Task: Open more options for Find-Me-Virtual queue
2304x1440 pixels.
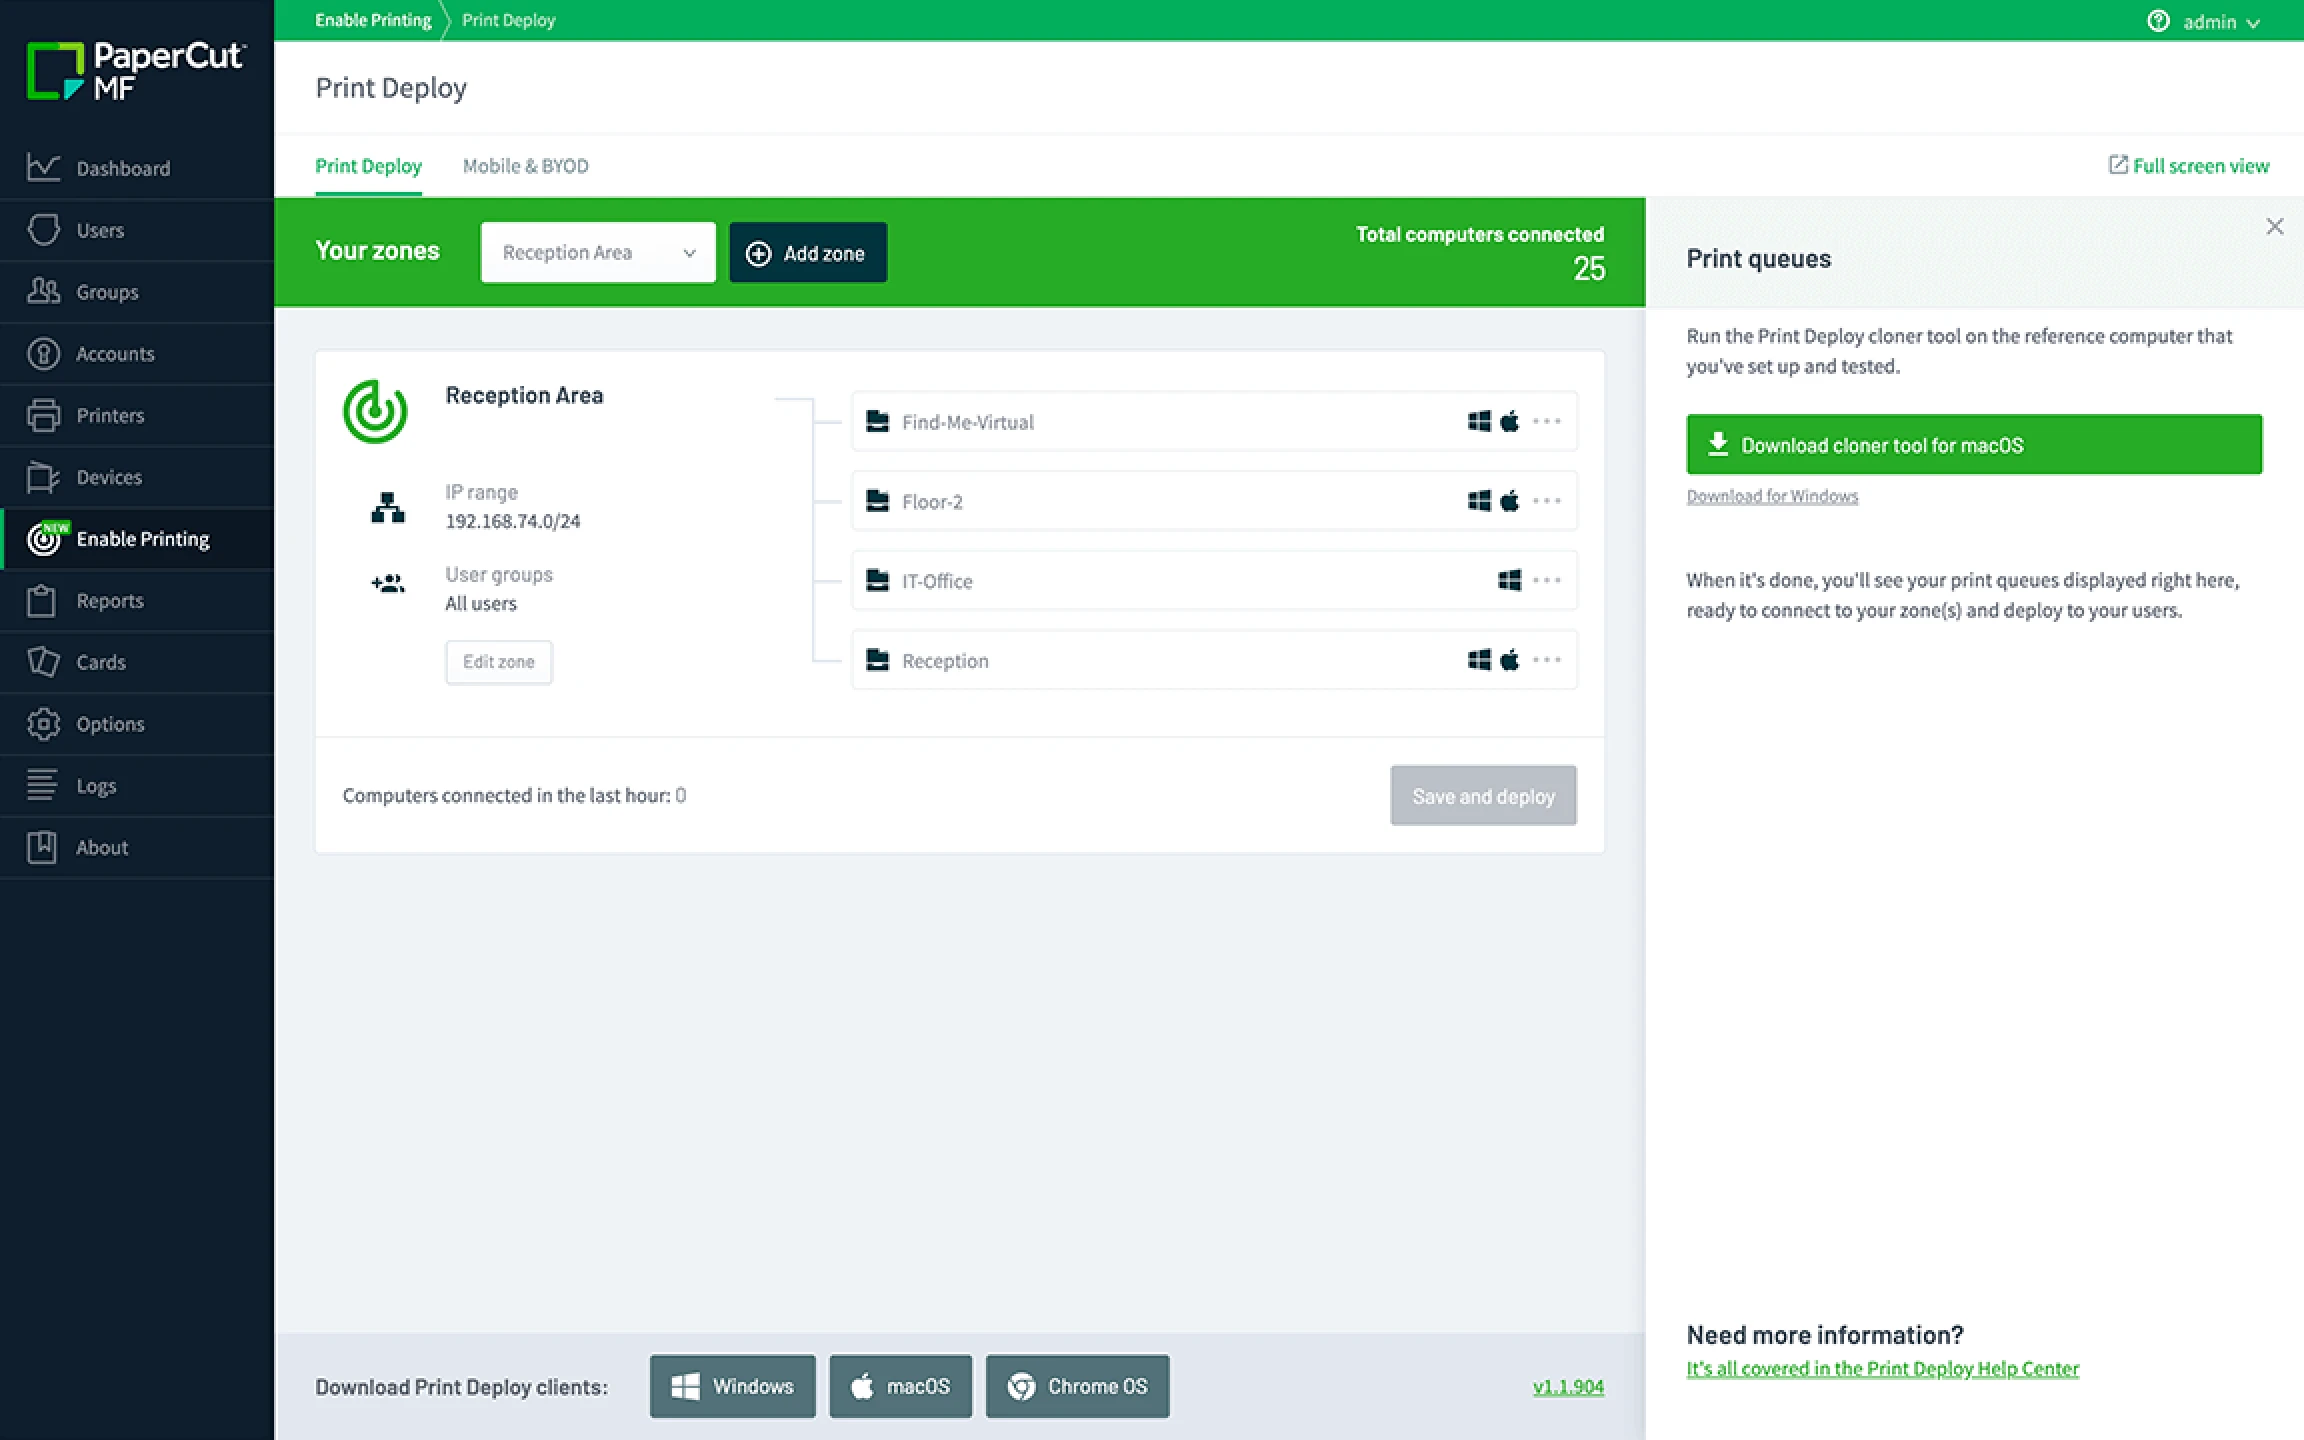Action: (1546, 422)
